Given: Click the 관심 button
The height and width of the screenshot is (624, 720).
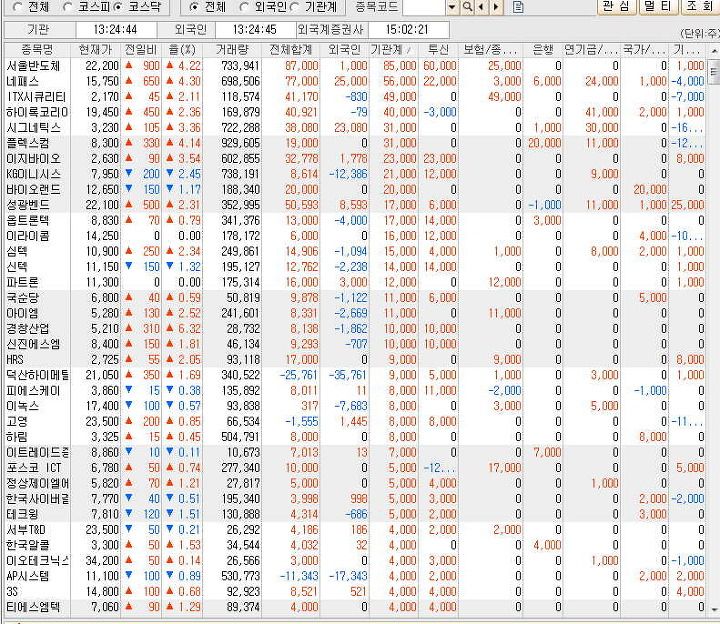Looking at the screenshot, I should [x=616, y=6].
